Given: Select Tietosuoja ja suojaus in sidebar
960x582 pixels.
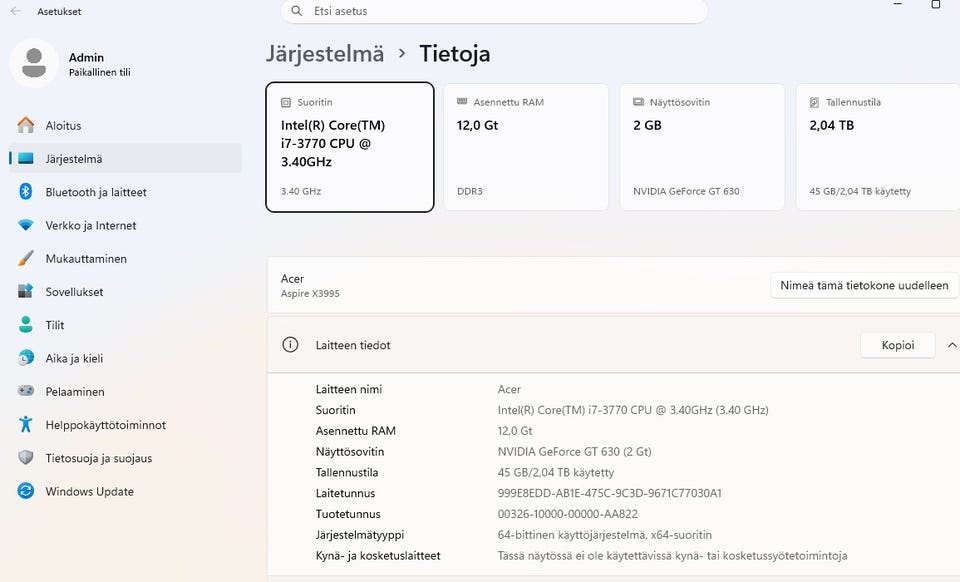Looking at the screenshot, I should (126, 458).
